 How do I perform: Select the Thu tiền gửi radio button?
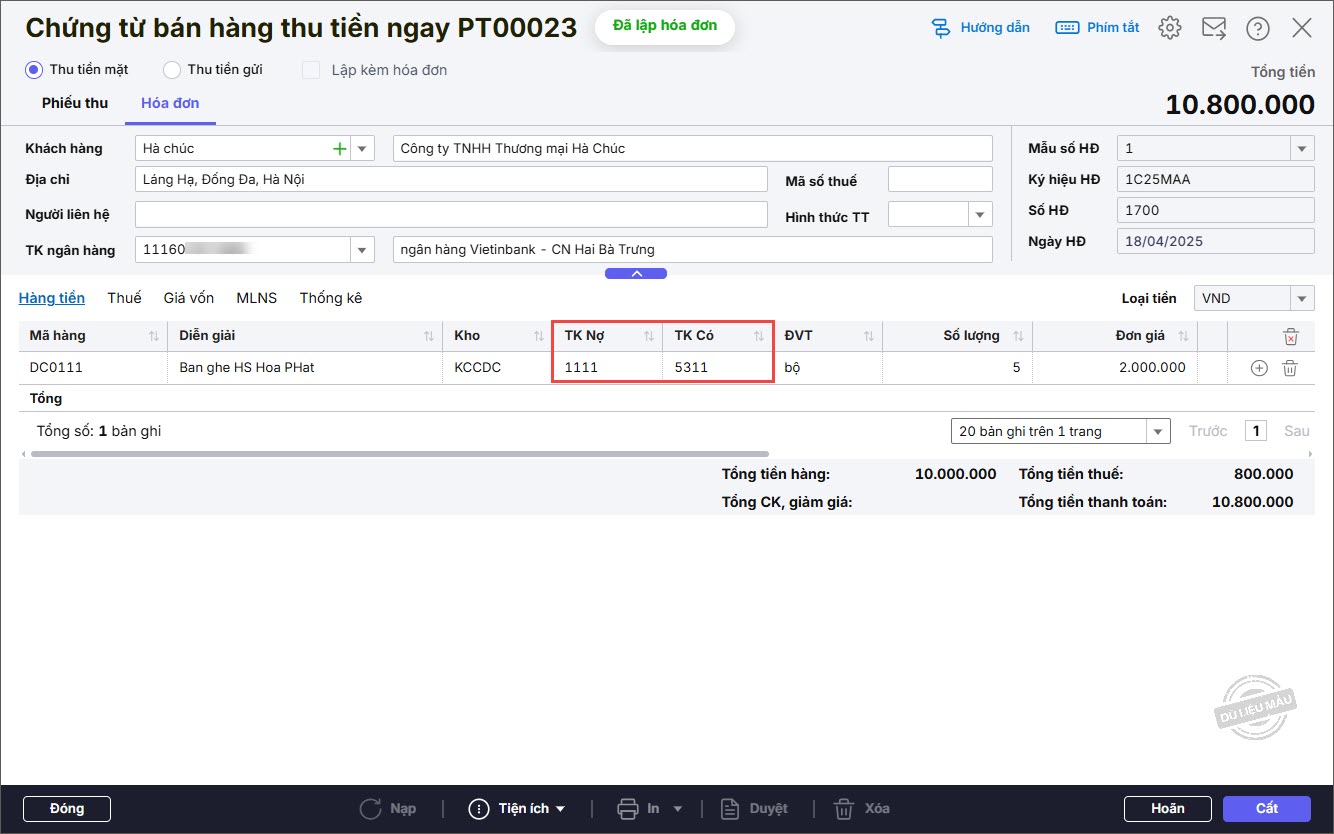(x=172, y=70)
